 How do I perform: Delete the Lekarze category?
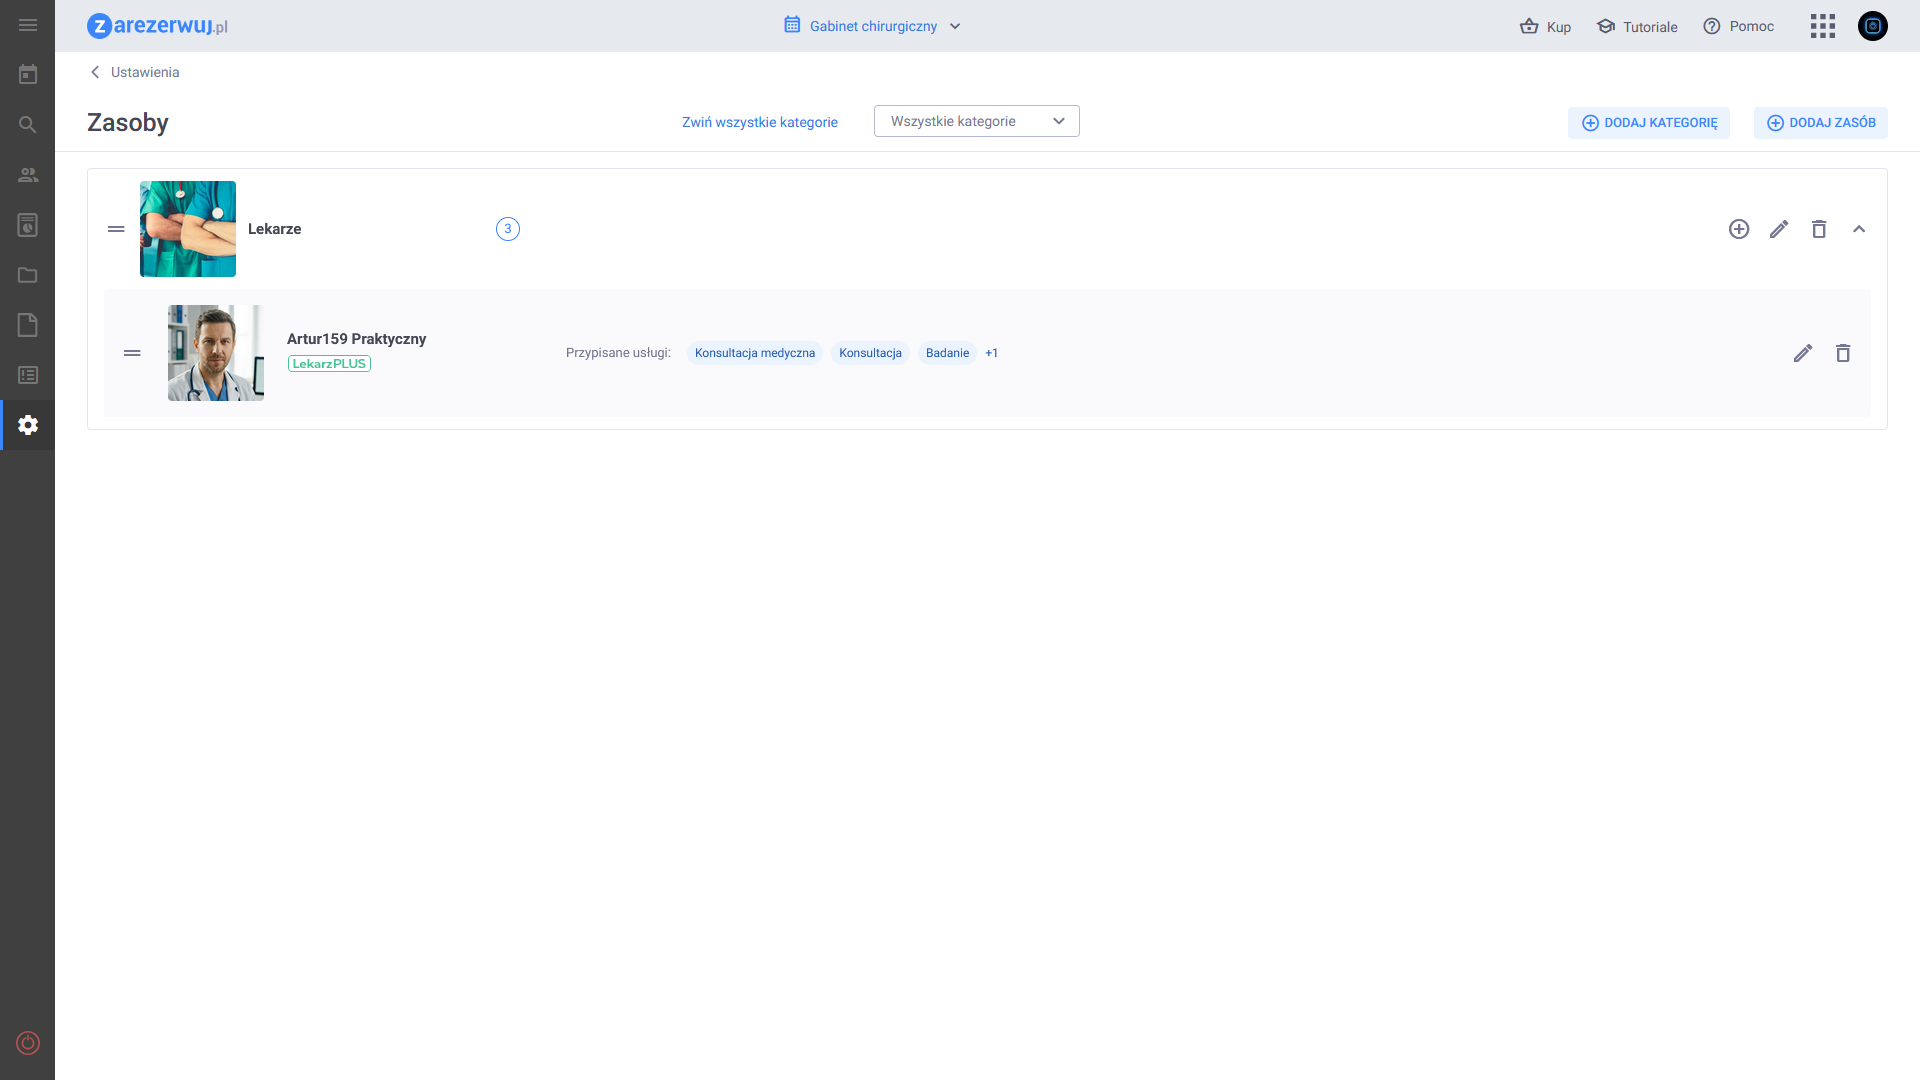(1819, 229)
